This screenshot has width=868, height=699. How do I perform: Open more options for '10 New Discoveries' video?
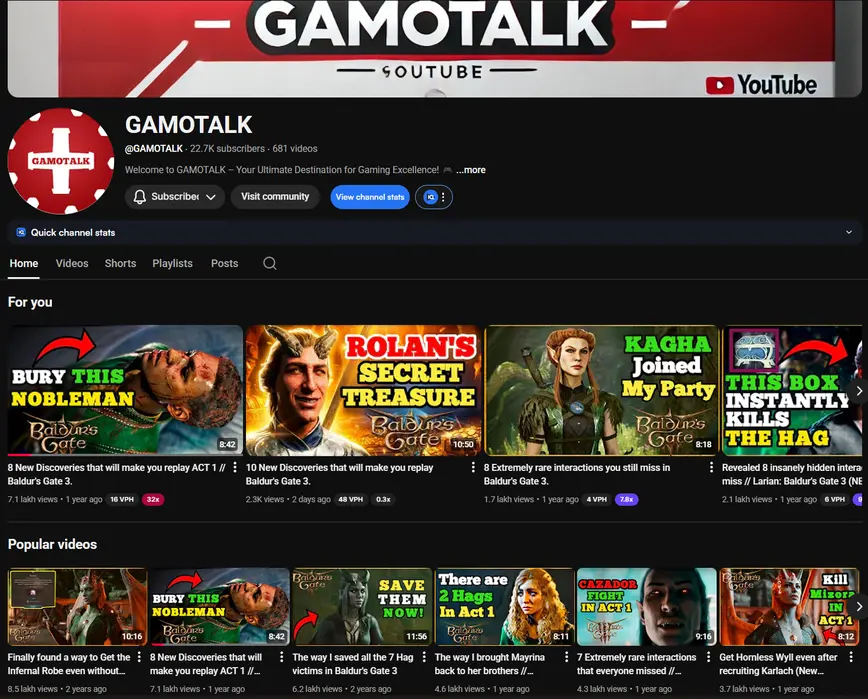(473, 468)
